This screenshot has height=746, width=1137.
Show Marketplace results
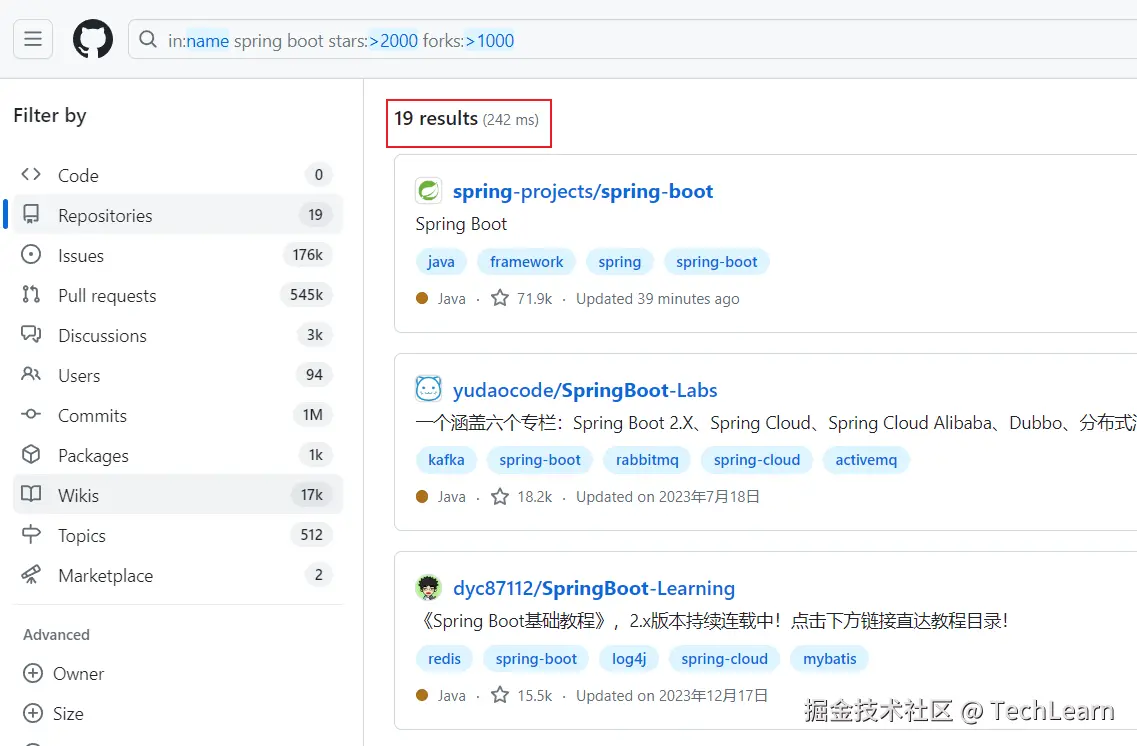tap(178, 575)
